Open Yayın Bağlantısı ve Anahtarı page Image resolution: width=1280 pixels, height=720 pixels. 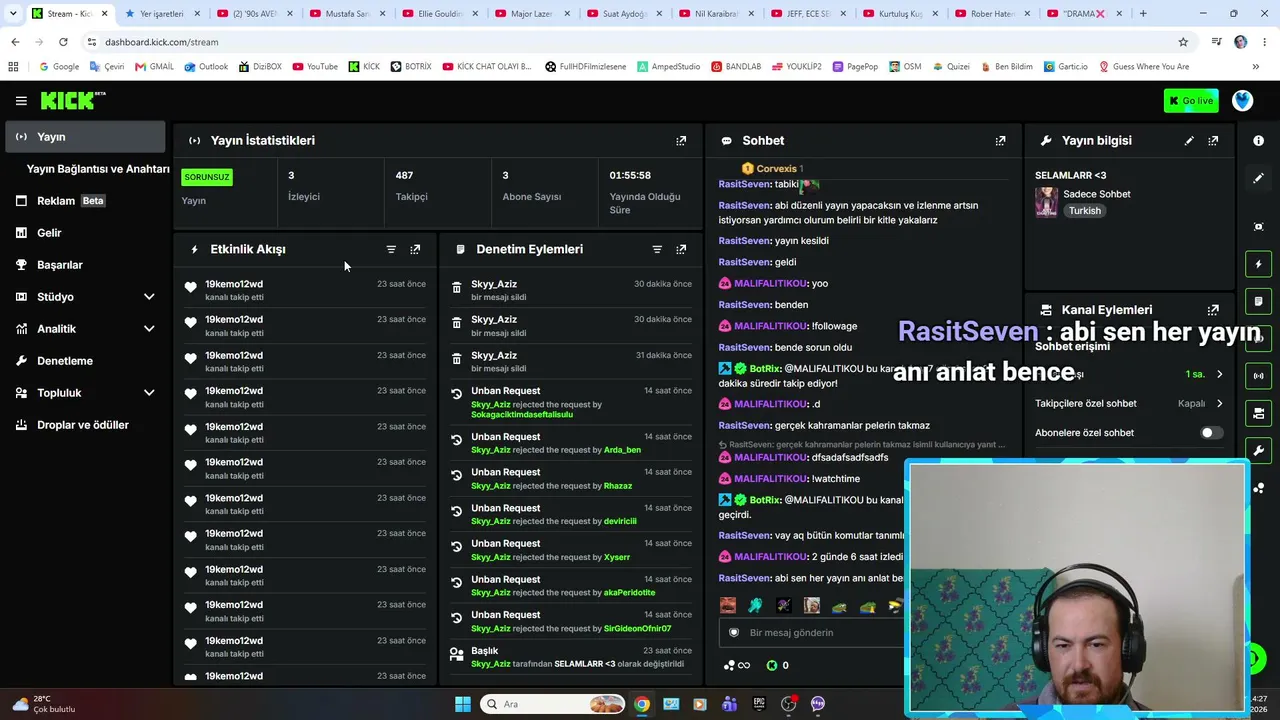tap(98, 169)
